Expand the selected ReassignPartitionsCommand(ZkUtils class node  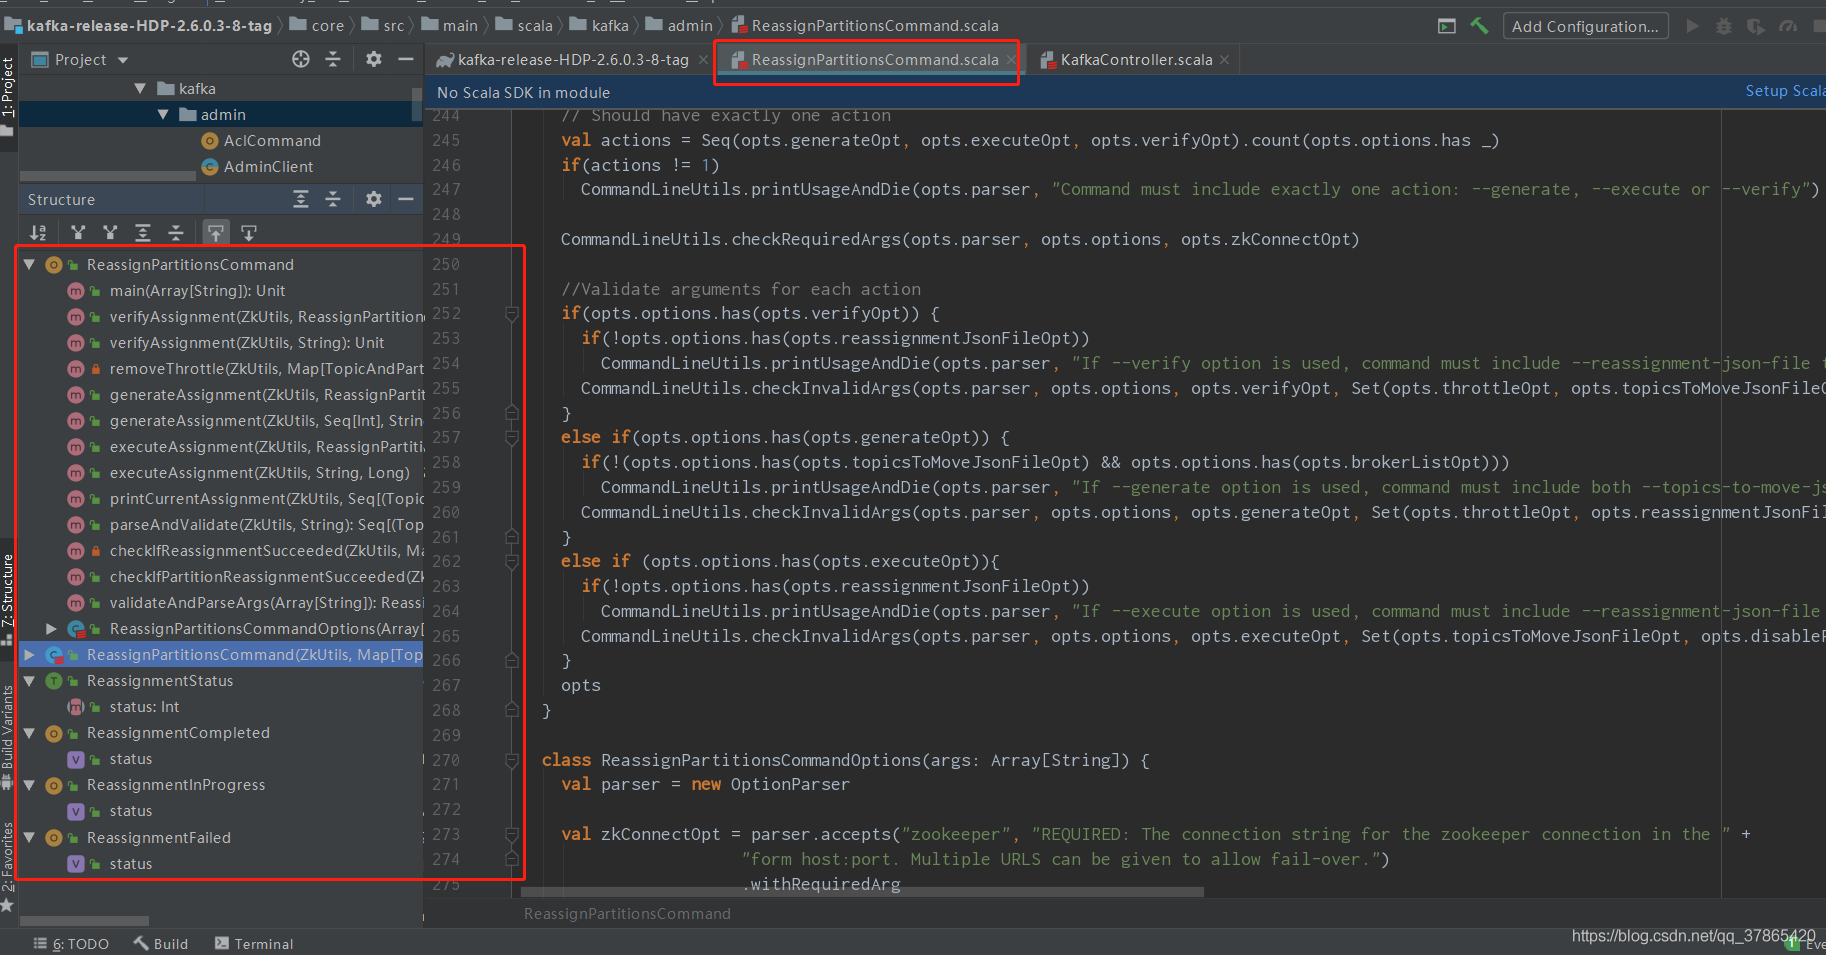pos(29,655)
